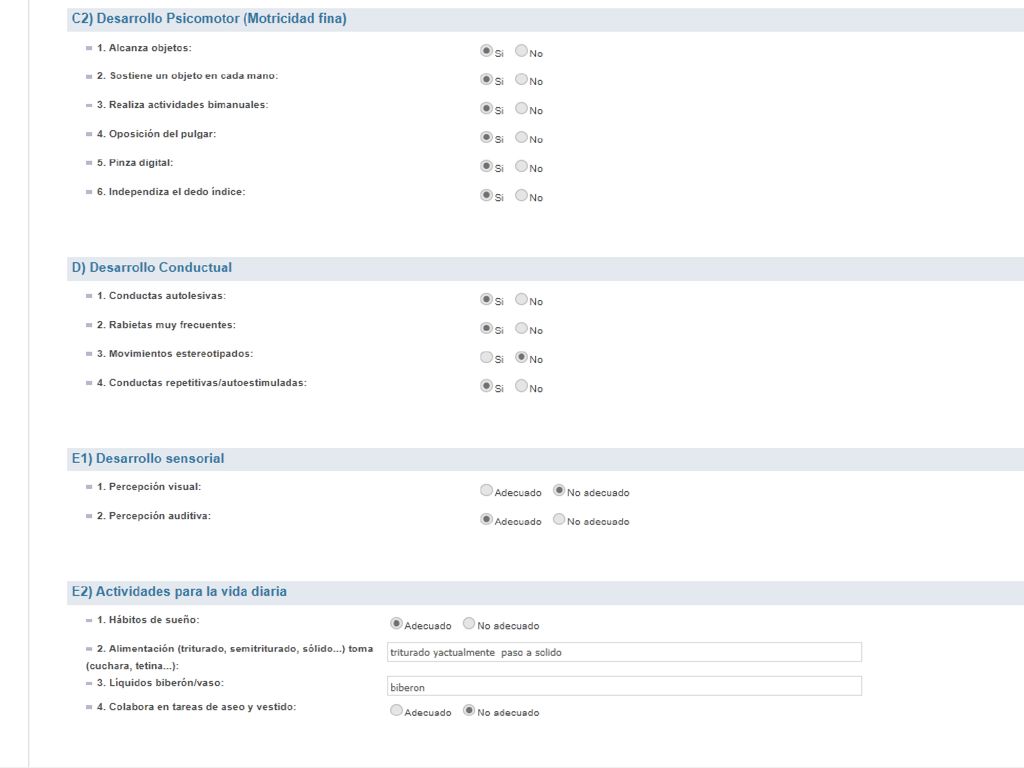Select Adecuado for Percepción visual
The width and height of the screenshot is (1024, 768).
click(486, 490)
